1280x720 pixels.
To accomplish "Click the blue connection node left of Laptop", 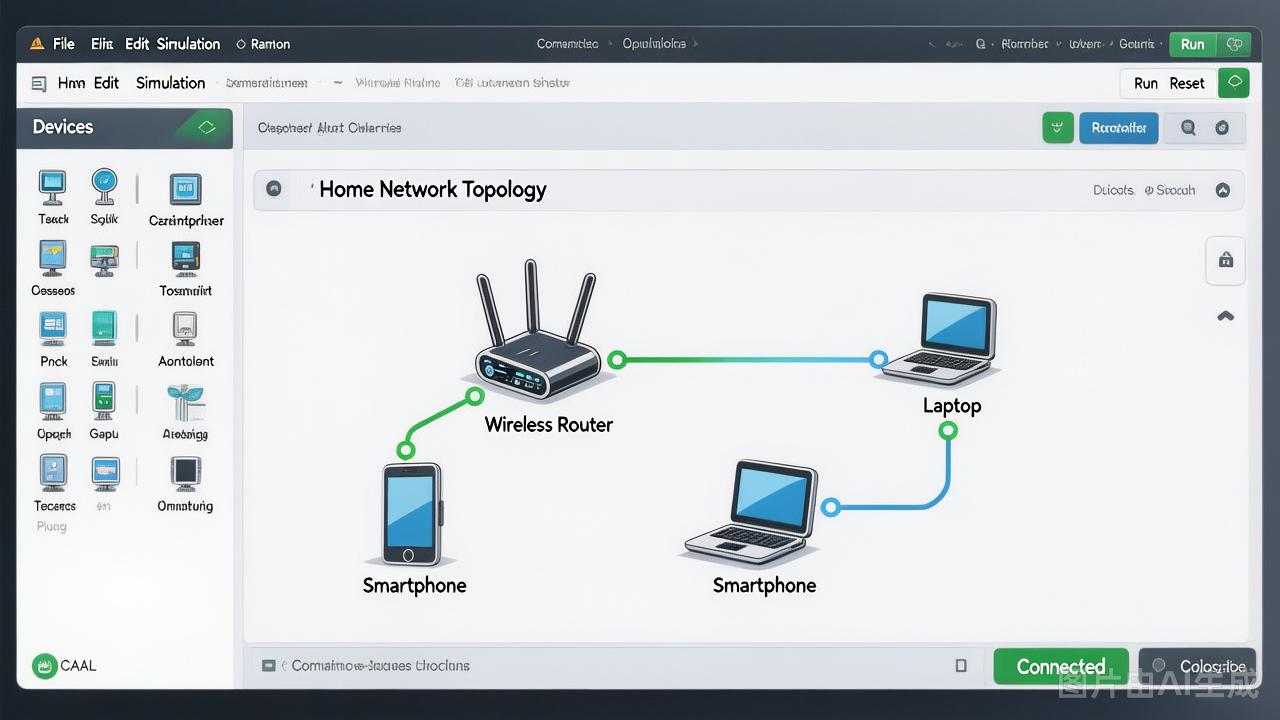I will click(x=878, y=359).
